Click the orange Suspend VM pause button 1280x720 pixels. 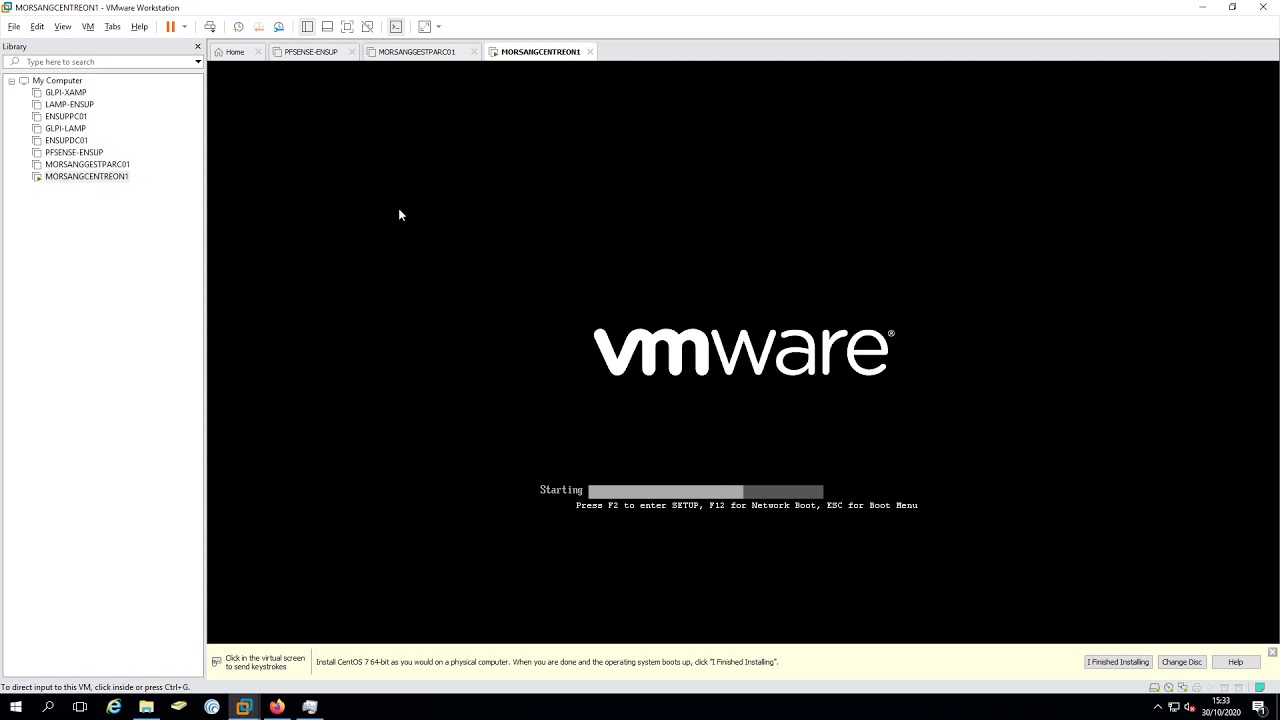point(170,27)
